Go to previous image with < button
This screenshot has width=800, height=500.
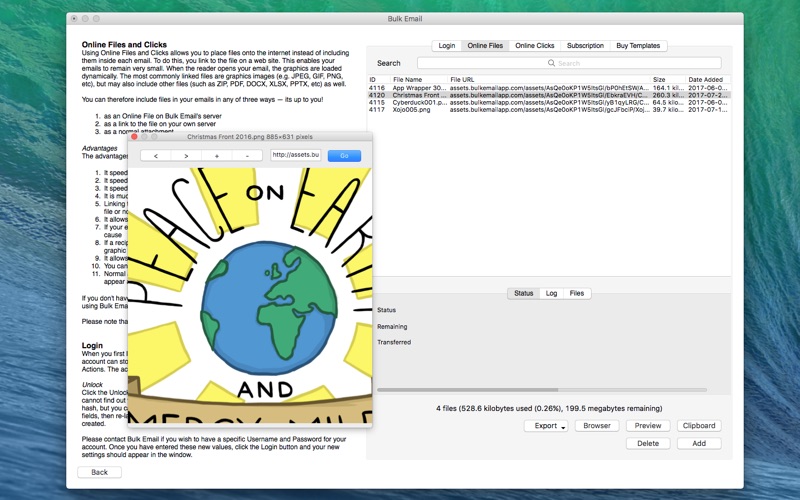pyautogui.click(x=156, y=156)
